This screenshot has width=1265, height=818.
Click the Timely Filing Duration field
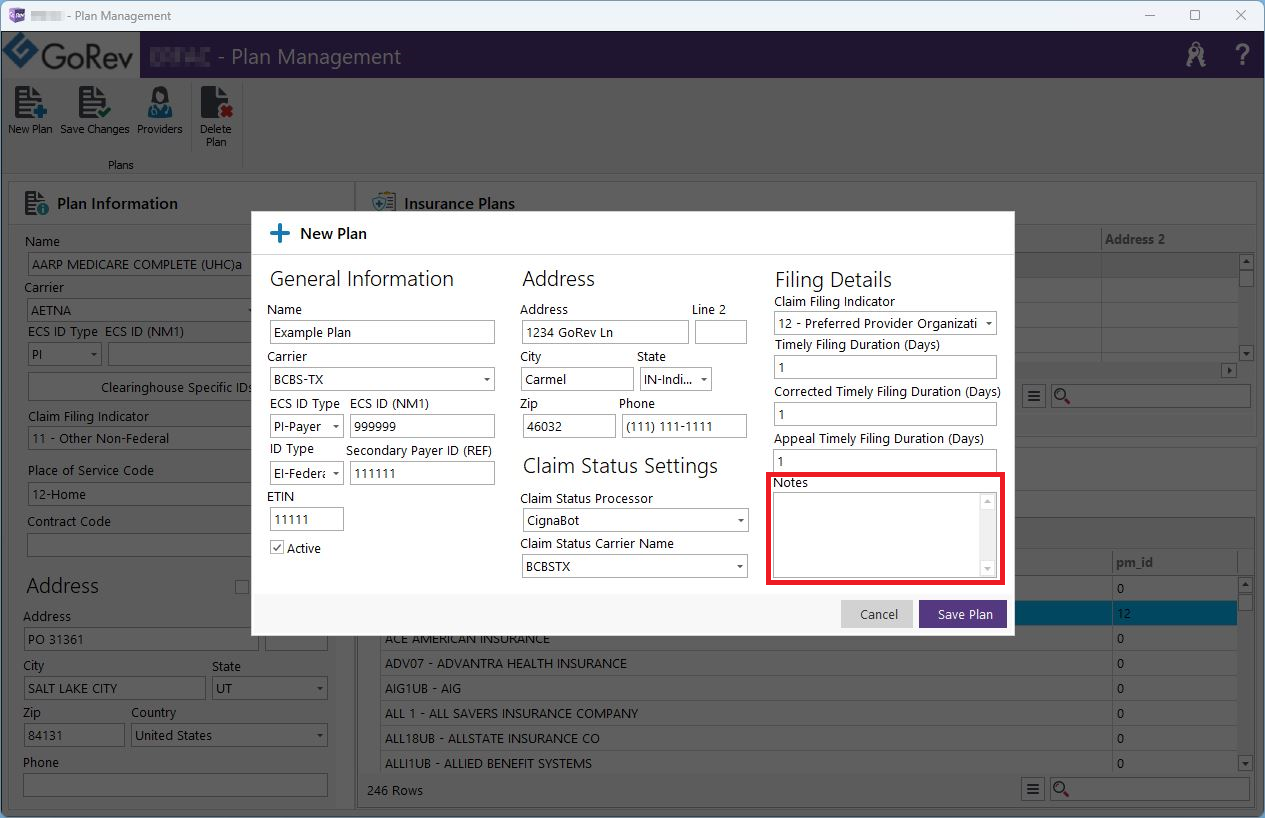(x=885, y=367)
